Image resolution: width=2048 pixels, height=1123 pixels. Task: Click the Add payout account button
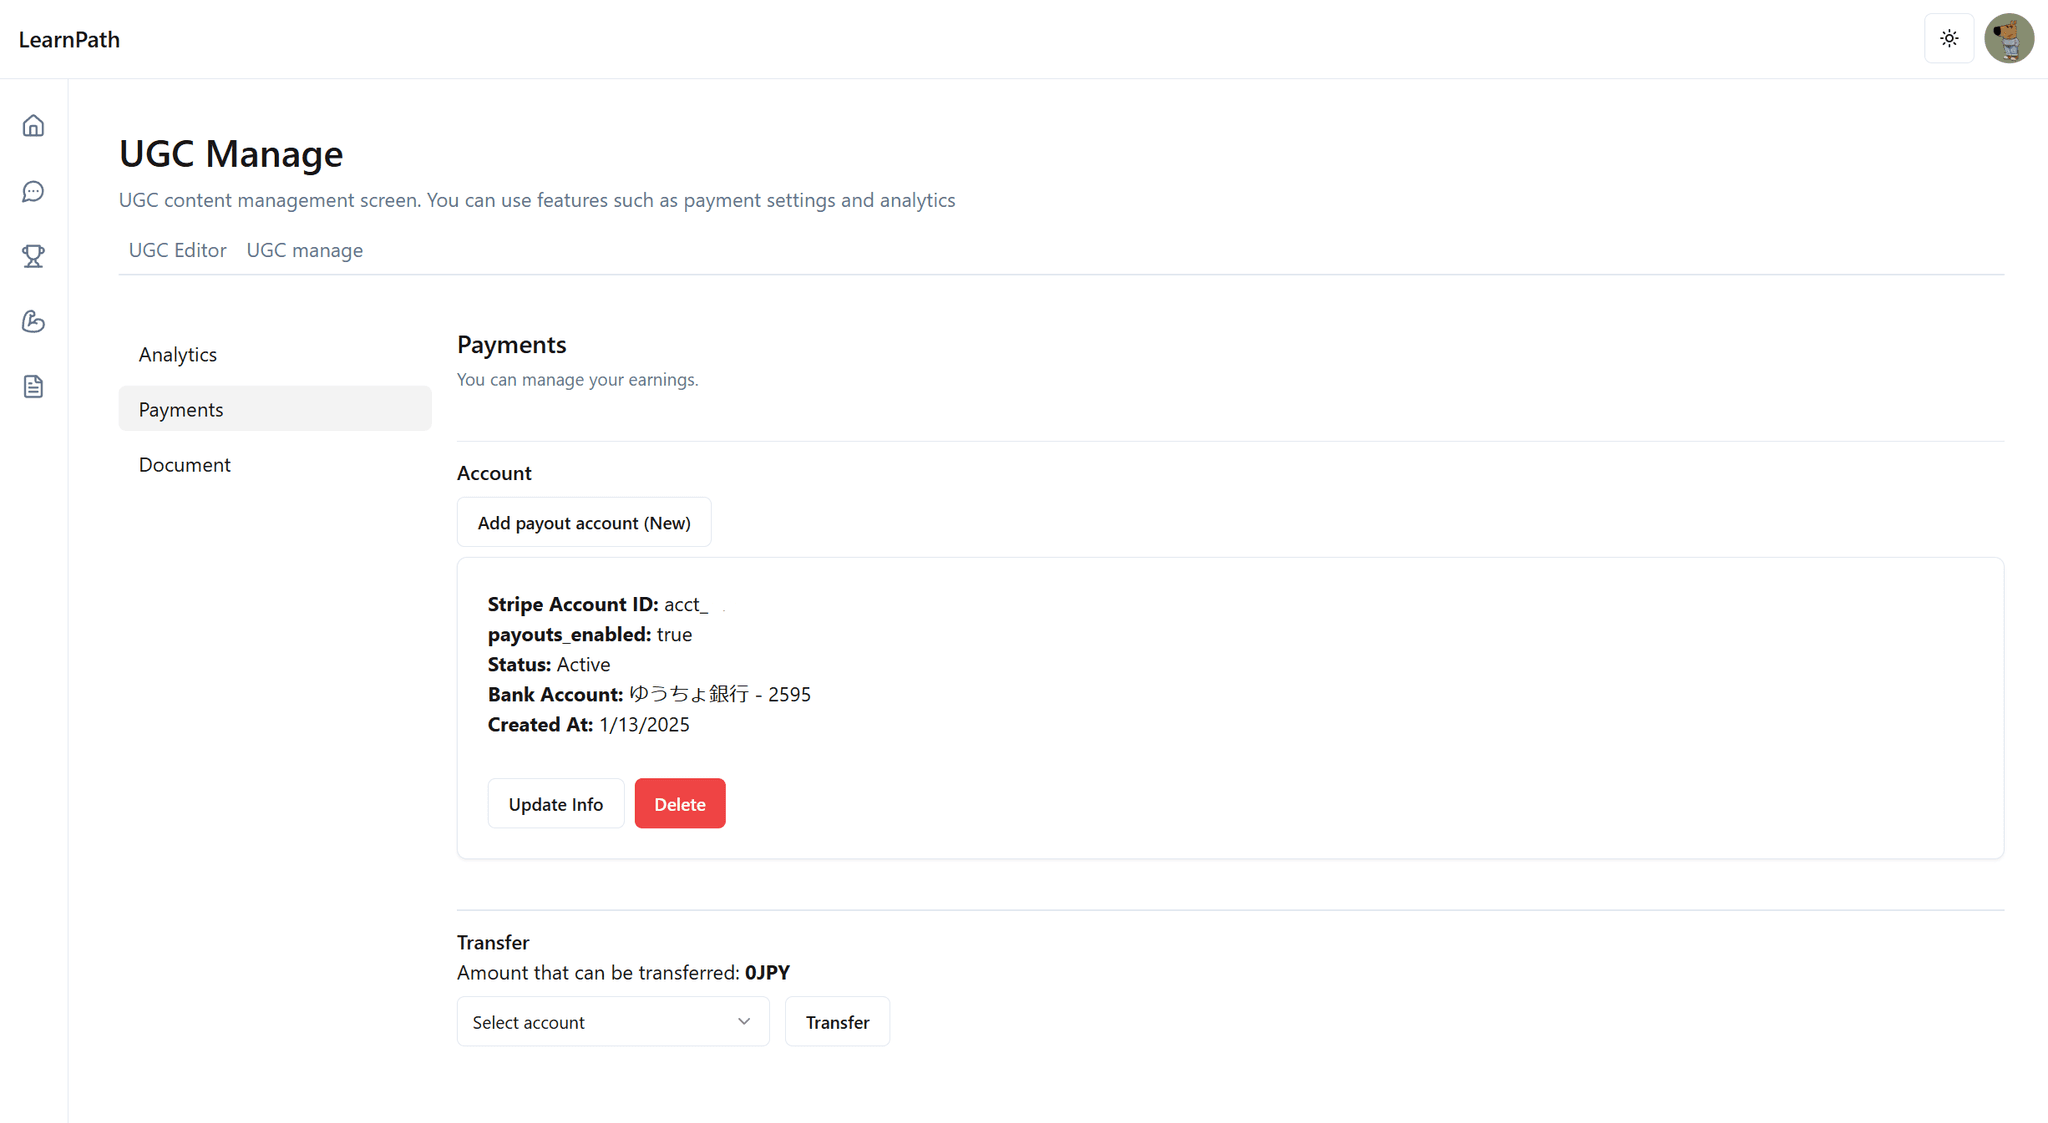click(x=584, y=521)
